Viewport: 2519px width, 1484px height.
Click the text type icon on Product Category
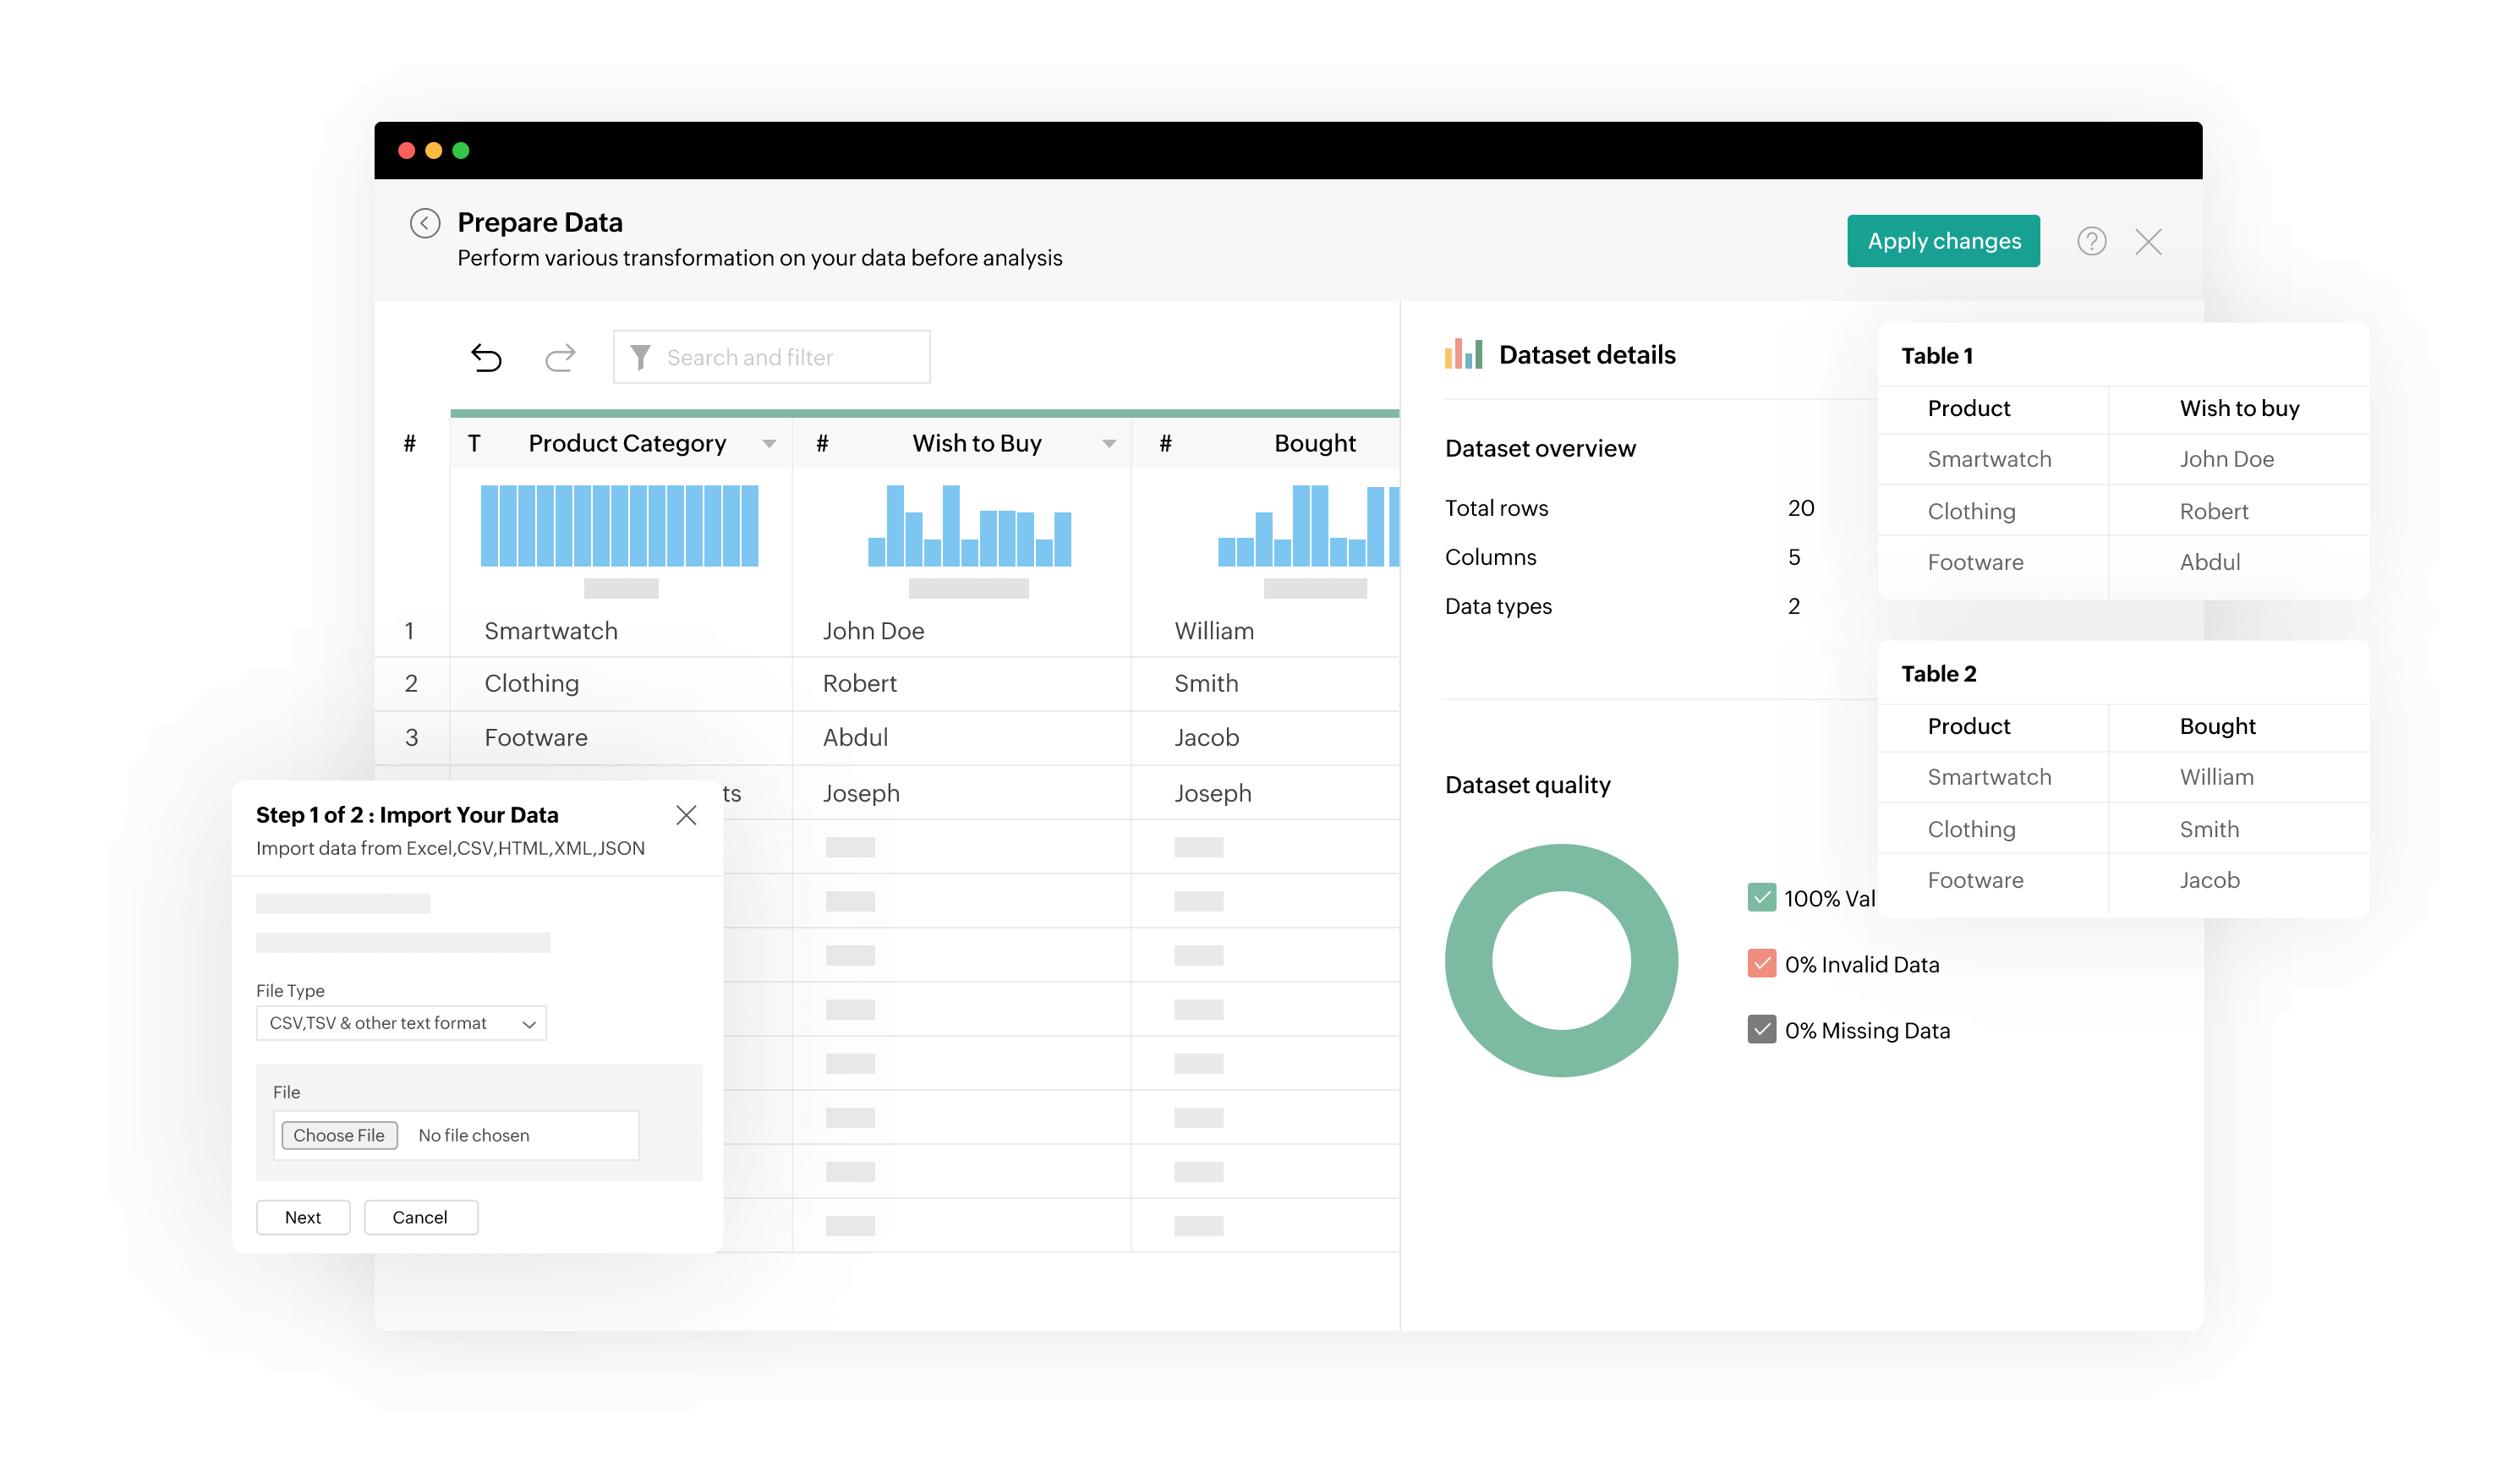coord(474,443)
